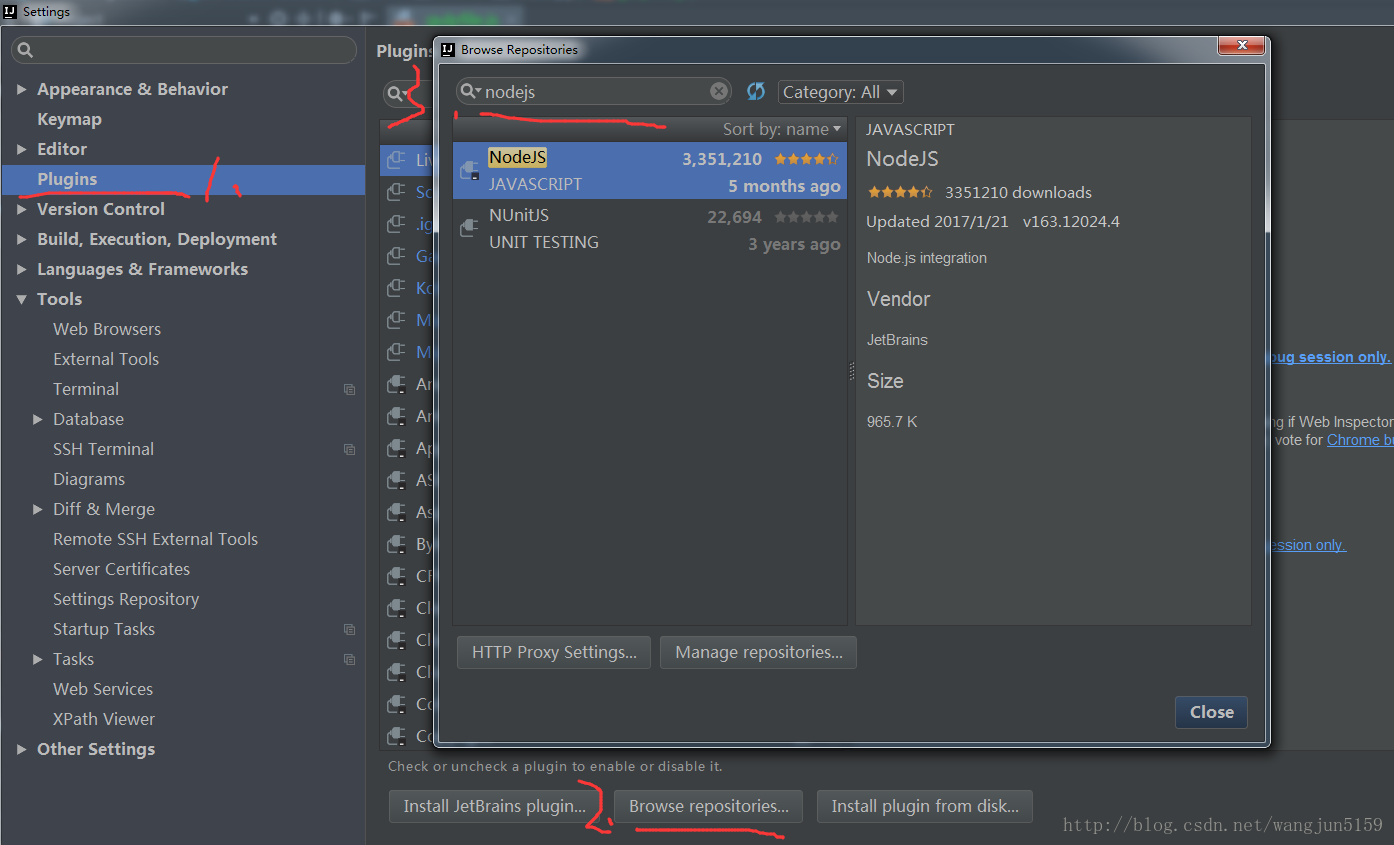Viewport: 1394px width, 845px height.
Task: Click NodeJS star rating in details pane
Action: coord(900,192)
